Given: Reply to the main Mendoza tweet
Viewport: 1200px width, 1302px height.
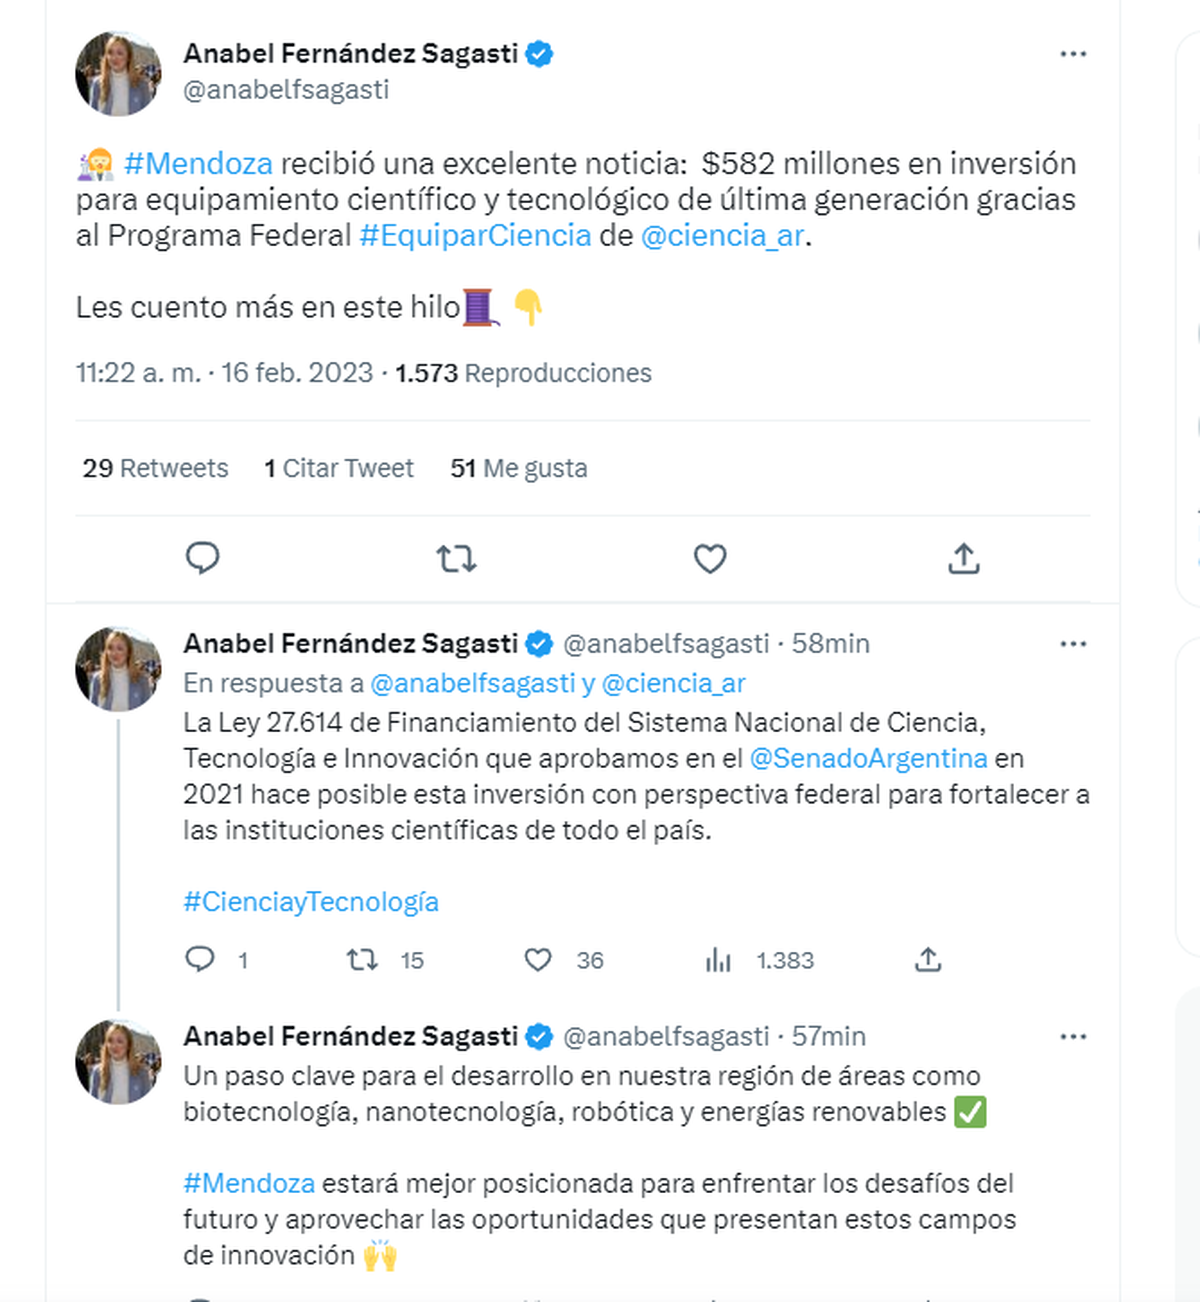Looking at the screenshot, I should pyautogui.click(x=203, y=558).
